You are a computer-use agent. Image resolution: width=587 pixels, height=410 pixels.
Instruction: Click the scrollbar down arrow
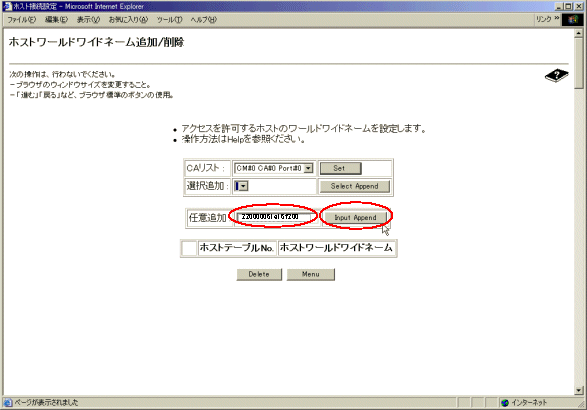point(579,390)
